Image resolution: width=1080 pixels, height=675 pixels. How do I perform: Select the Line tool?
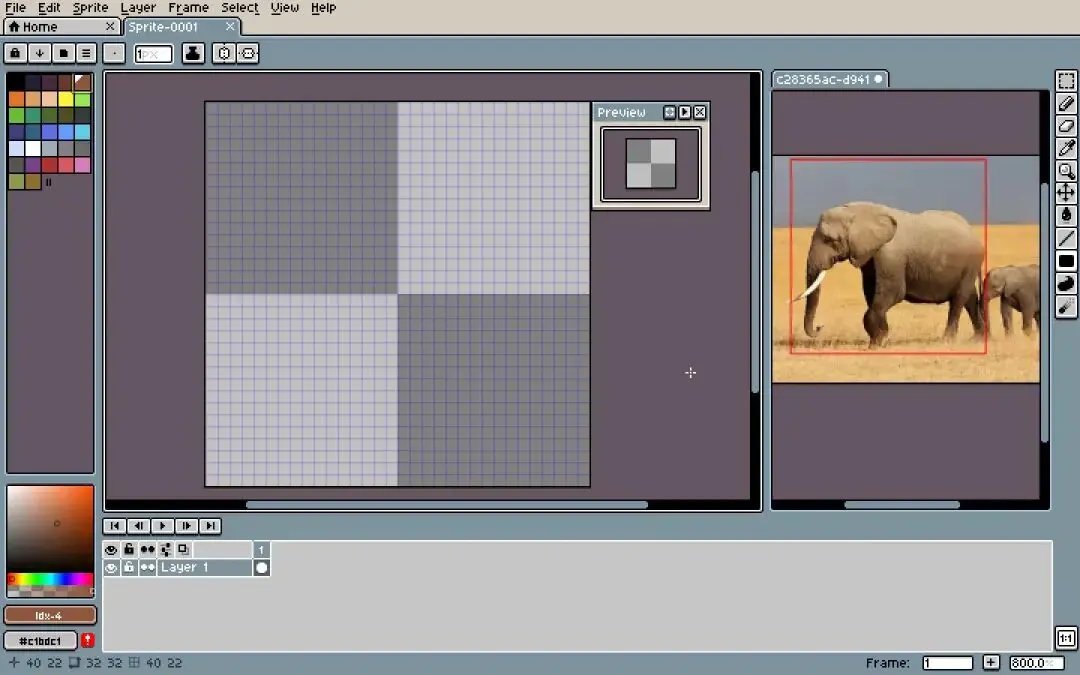(1066, 238)
